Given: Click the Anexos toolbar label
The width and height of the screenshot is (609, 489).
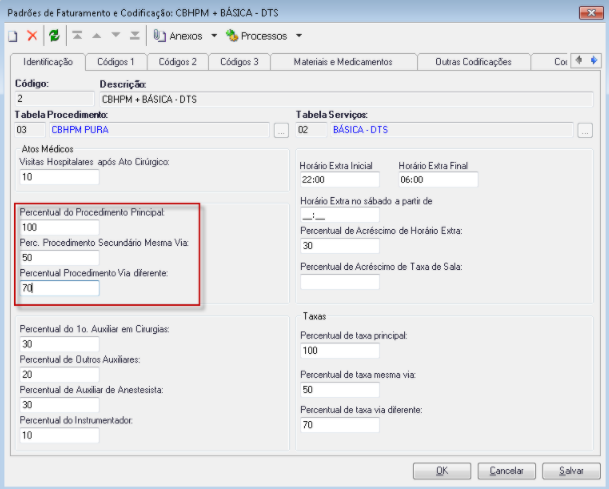Looking at the screenshot, I should coord(186,36).
